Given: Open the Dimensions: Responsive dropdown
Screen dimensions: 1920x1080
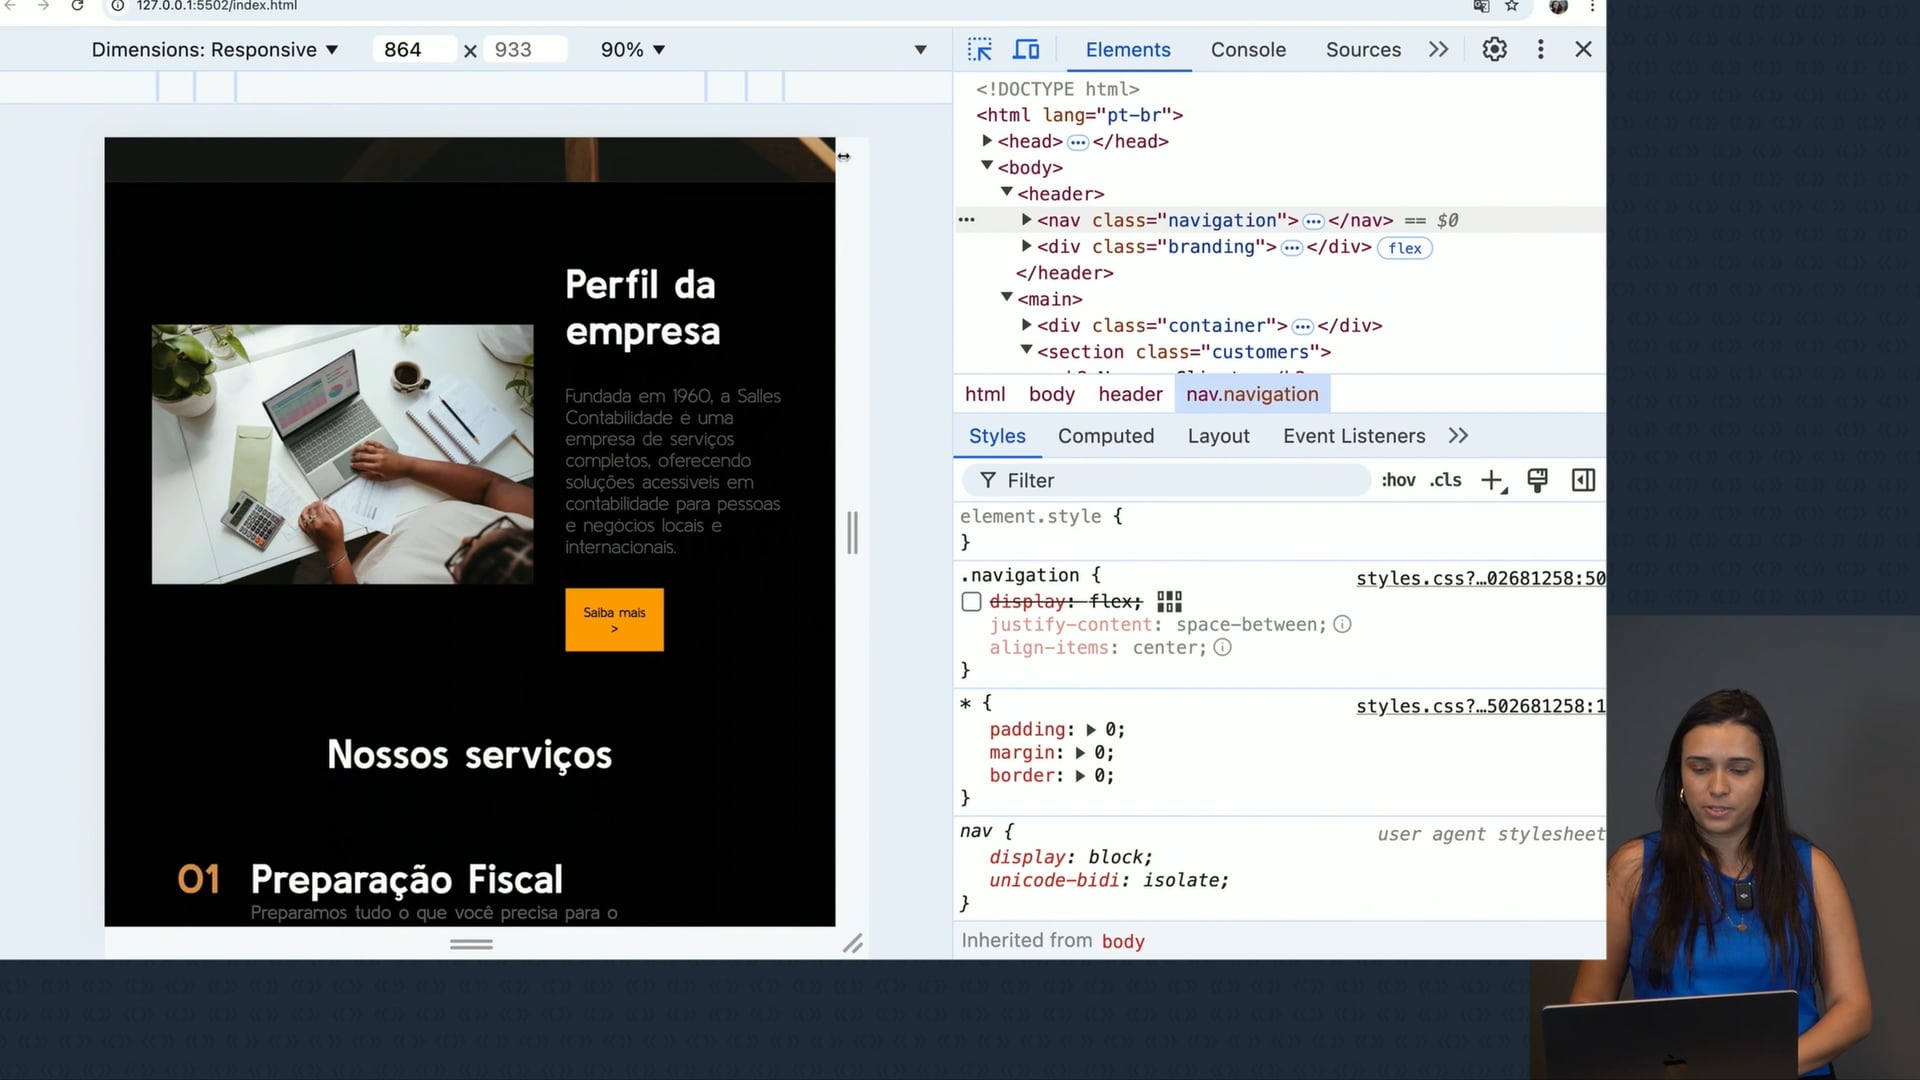Looking at the screenshot, I should pyautogui.click(x=215, y=50).
